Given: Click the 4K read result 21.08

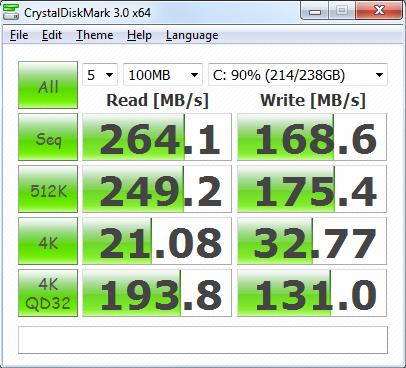Looking at the screenshot, I should pos(157,241).
